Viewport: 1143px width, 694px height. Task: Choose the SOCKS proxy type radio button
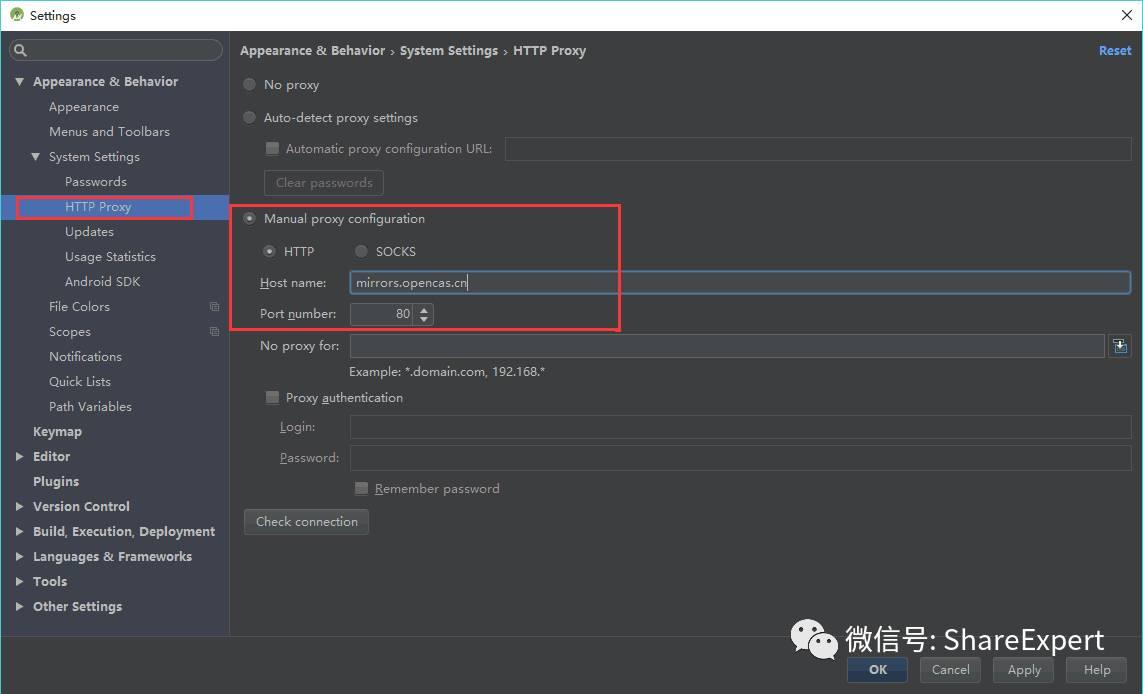361,252
